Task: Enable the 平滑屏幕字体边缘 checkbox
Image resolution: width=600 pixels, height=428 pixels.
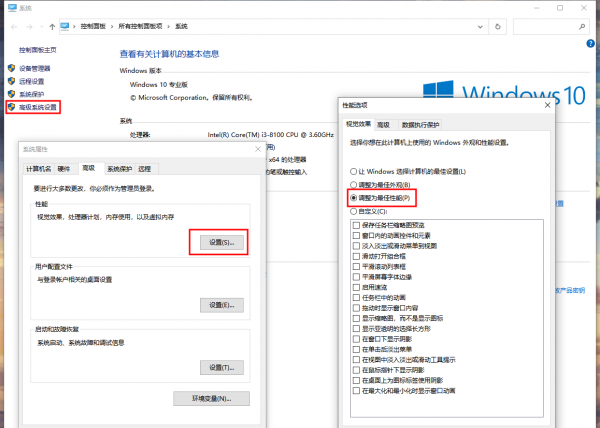Action: [x=356, y=279]
